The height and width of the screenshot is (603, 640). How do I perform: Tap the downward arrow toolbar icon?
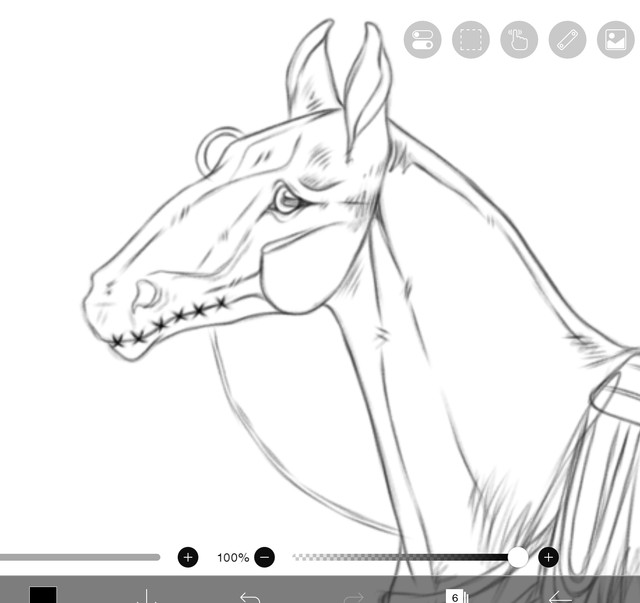pos(146,596)
